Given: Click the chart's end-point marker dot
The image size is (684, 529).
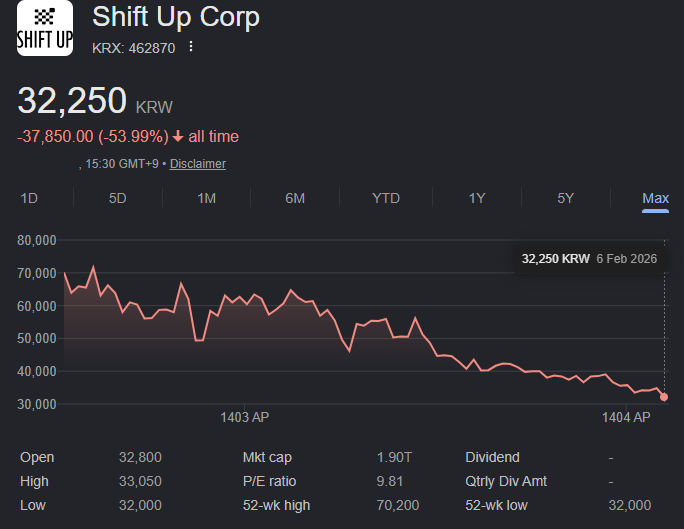Looking at the screenshot, I should [x=664, y=397].
